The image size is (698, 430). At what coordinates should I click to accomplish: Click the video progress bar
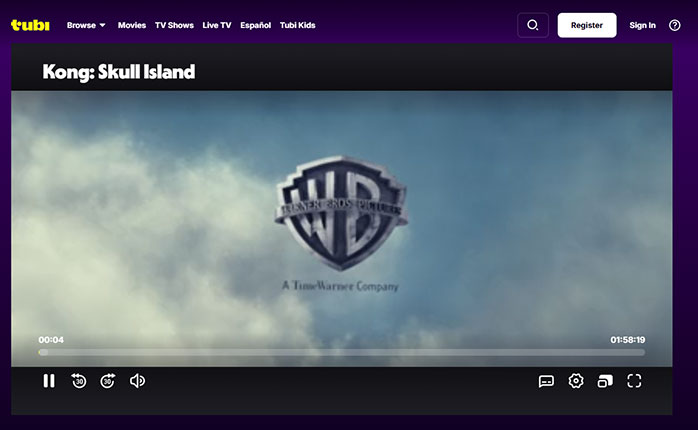click(x=342, y=352)
